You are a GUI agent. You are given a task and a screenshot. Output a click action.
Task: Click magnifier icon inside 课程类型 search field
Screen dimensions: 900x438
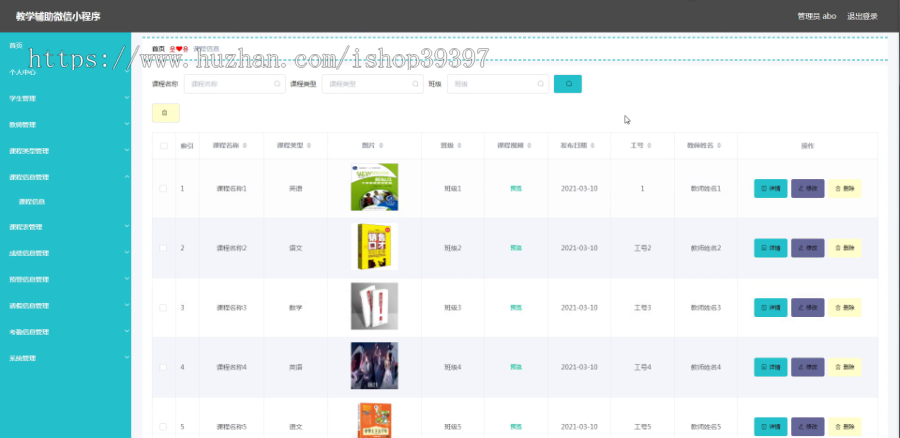[x=415, y=84]
